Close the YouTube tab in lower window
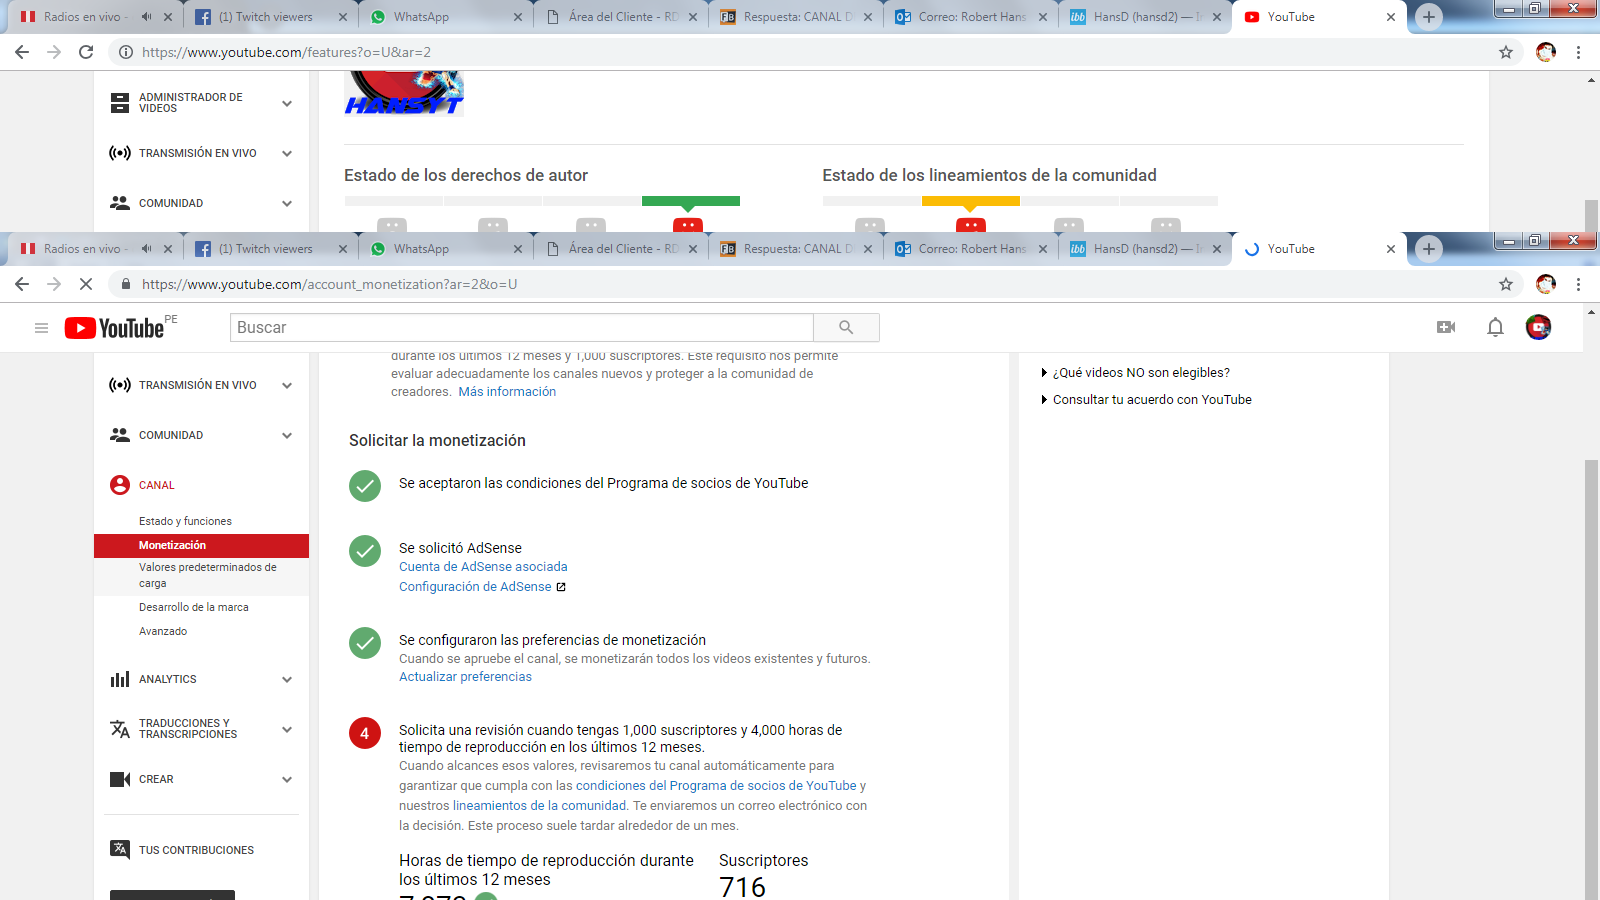1600x900 pixels. 1390,249
